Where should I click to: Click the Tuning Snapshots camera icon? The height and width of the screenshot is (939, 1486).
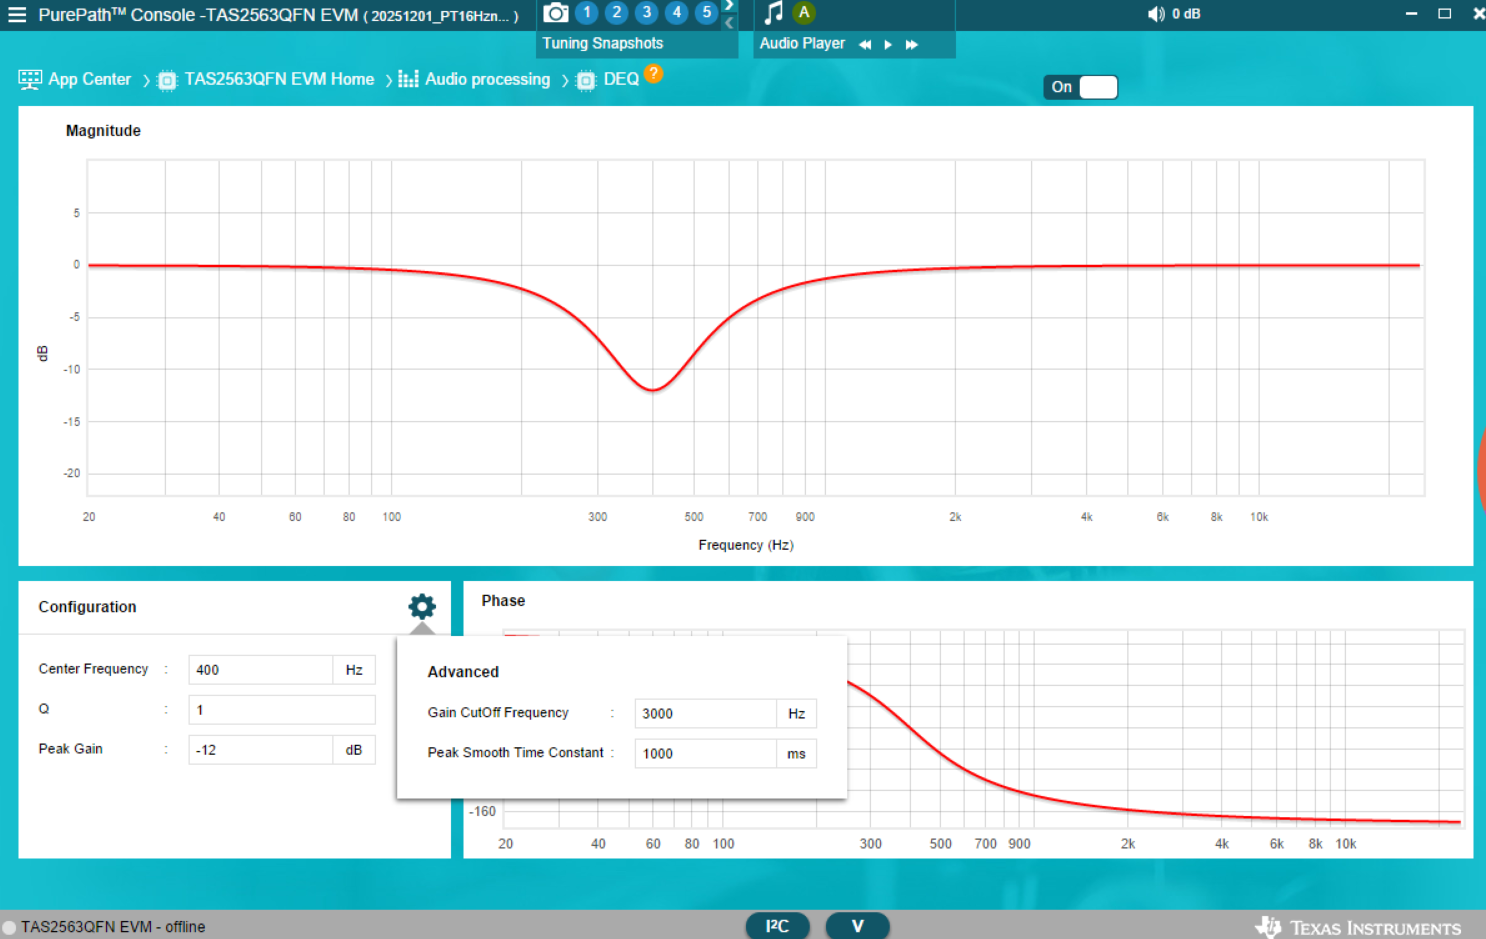tap(556, 13)
